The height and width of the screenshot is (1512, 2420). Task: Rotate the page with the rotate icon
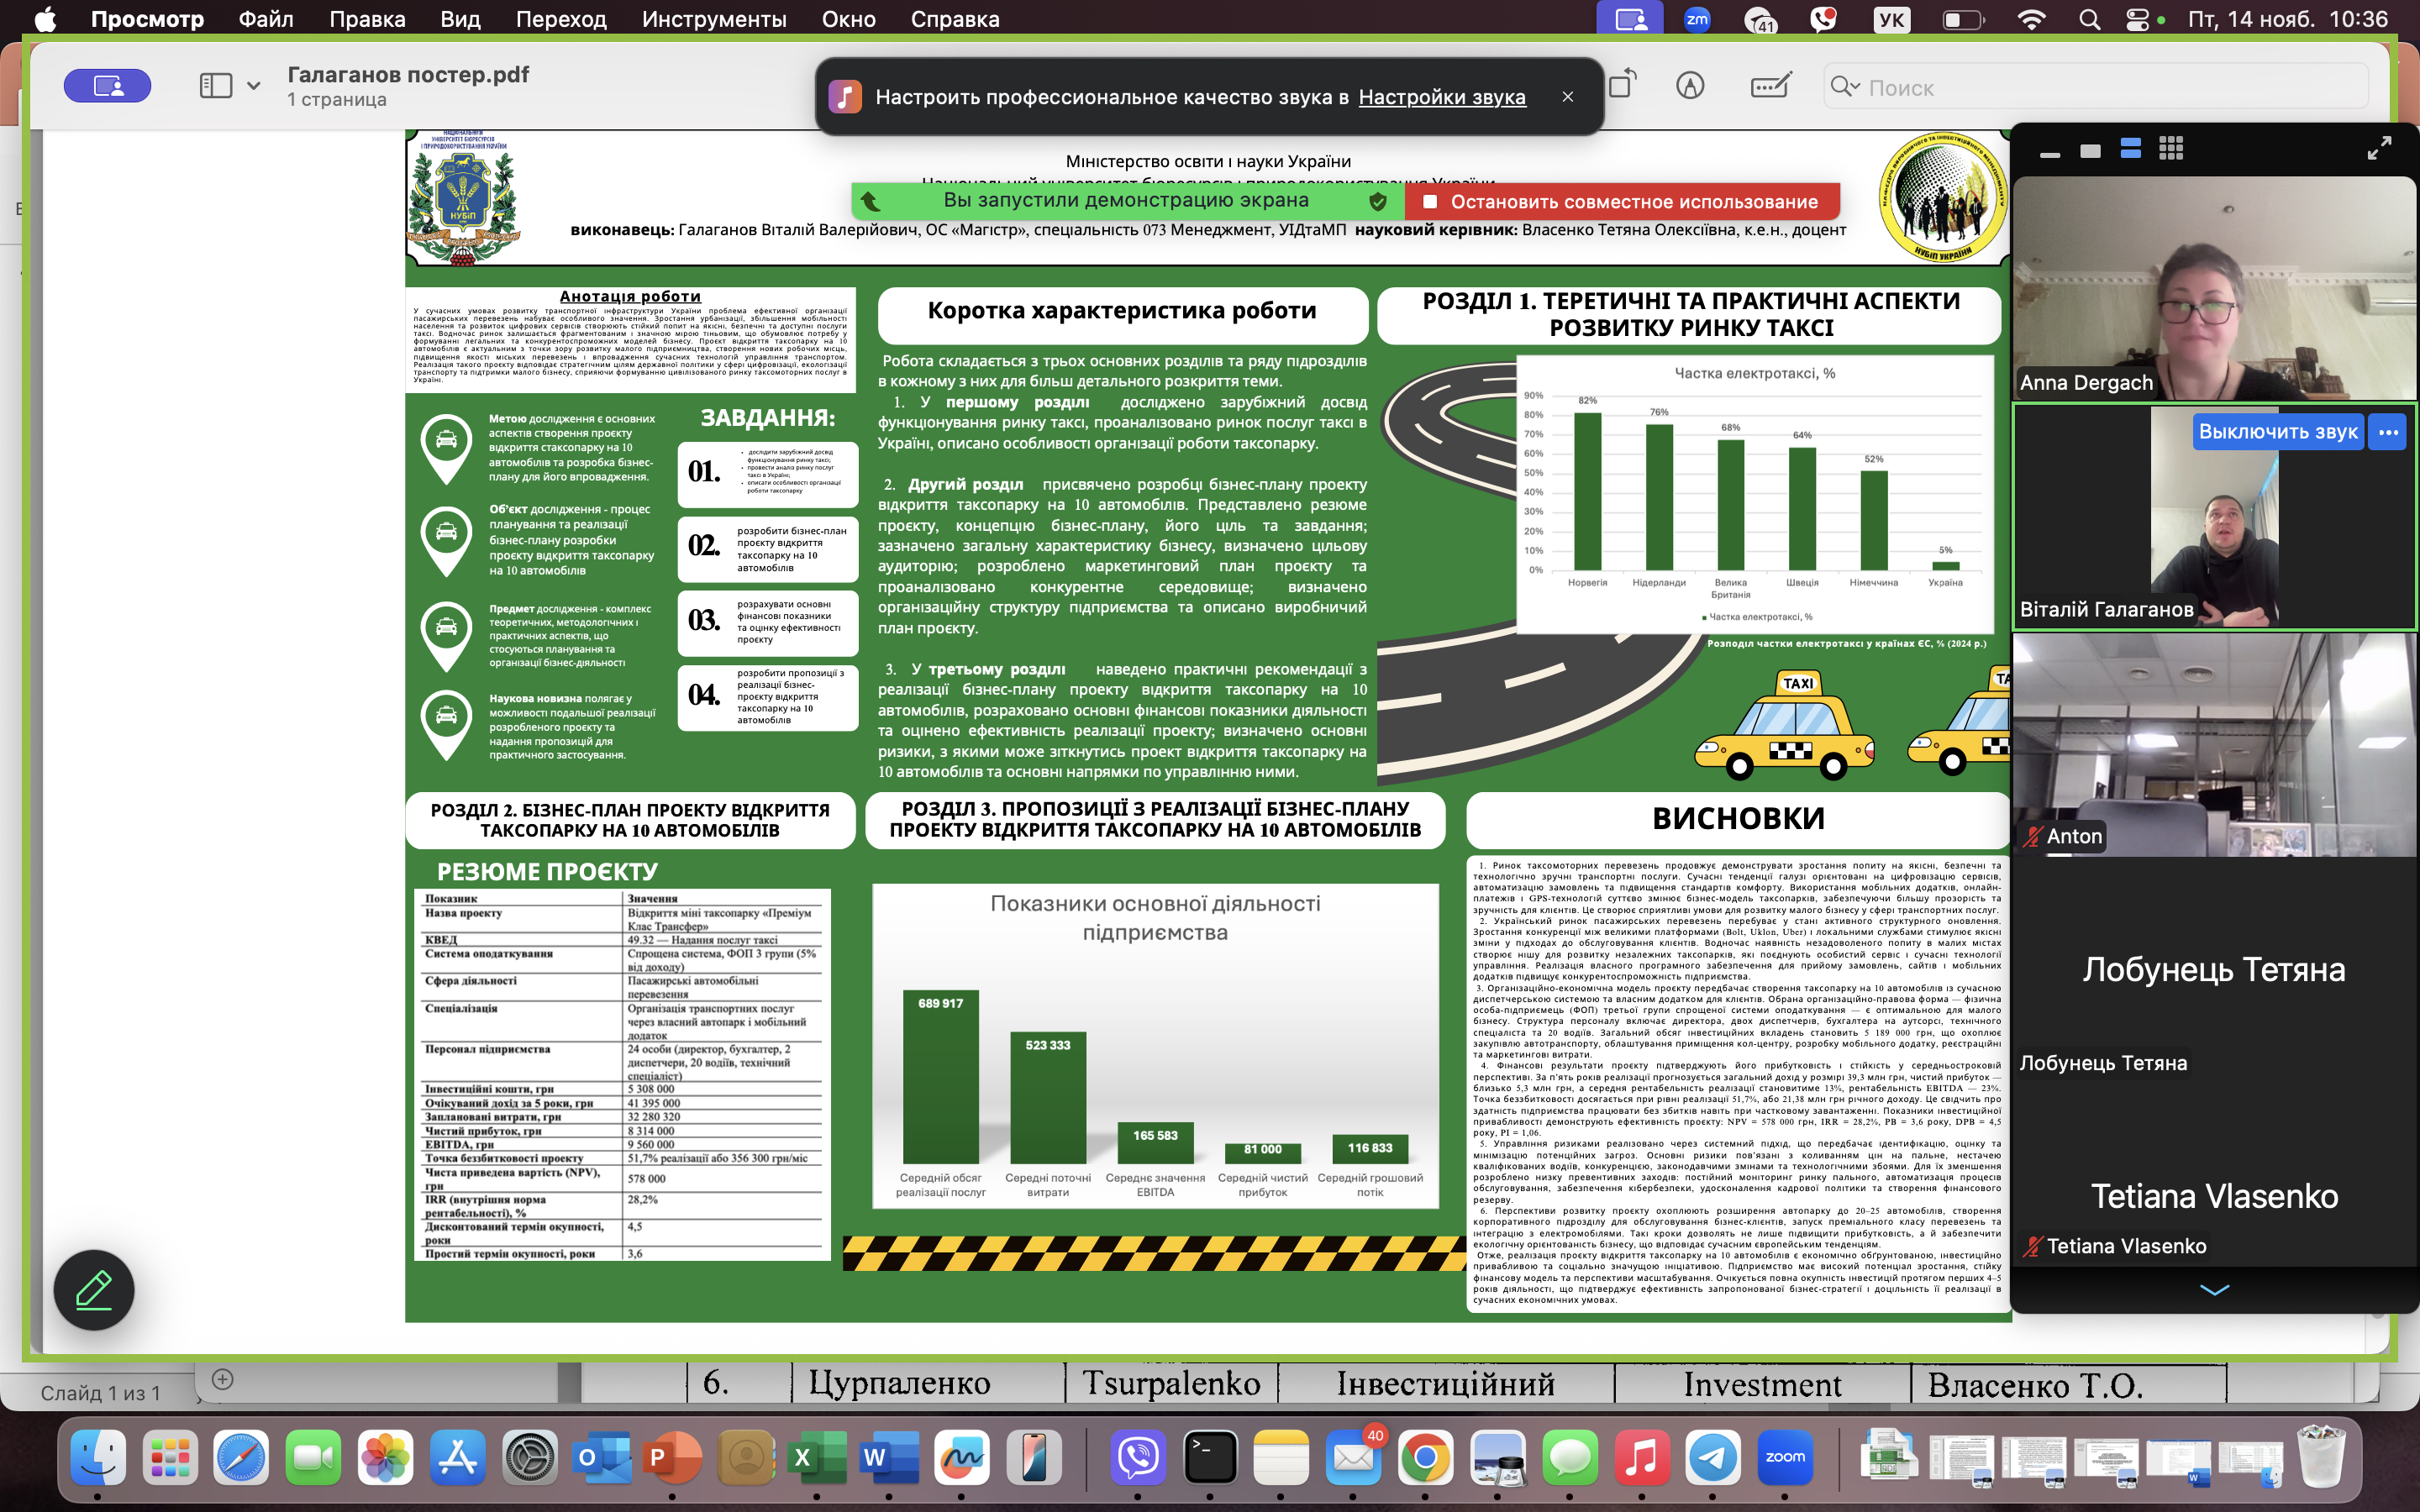pyautogui.click(x=1622, y=86)
